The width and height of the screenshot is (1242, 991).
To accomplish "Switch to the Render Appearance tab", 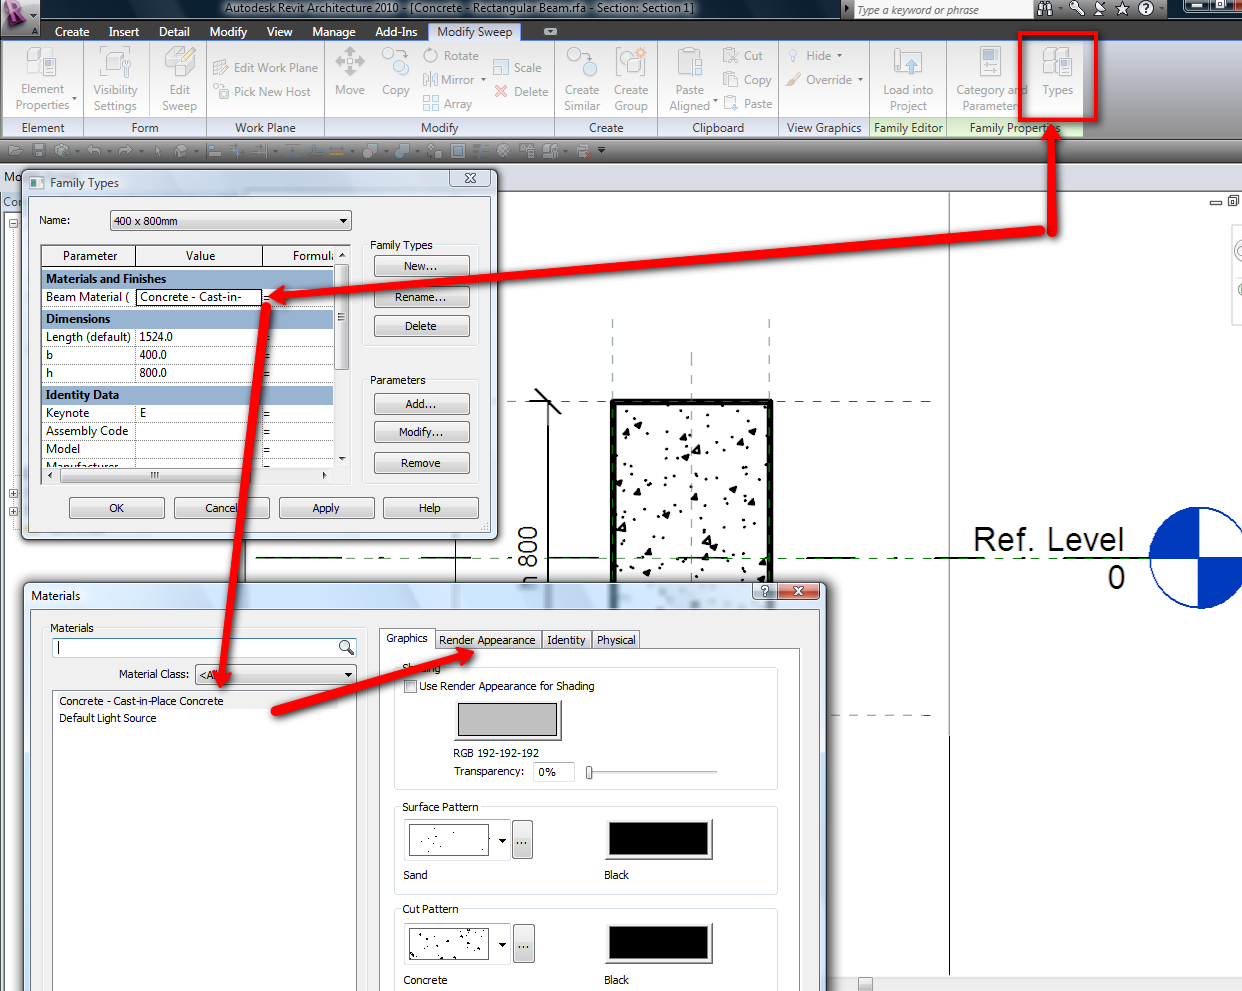I will [x=487, y=640].
